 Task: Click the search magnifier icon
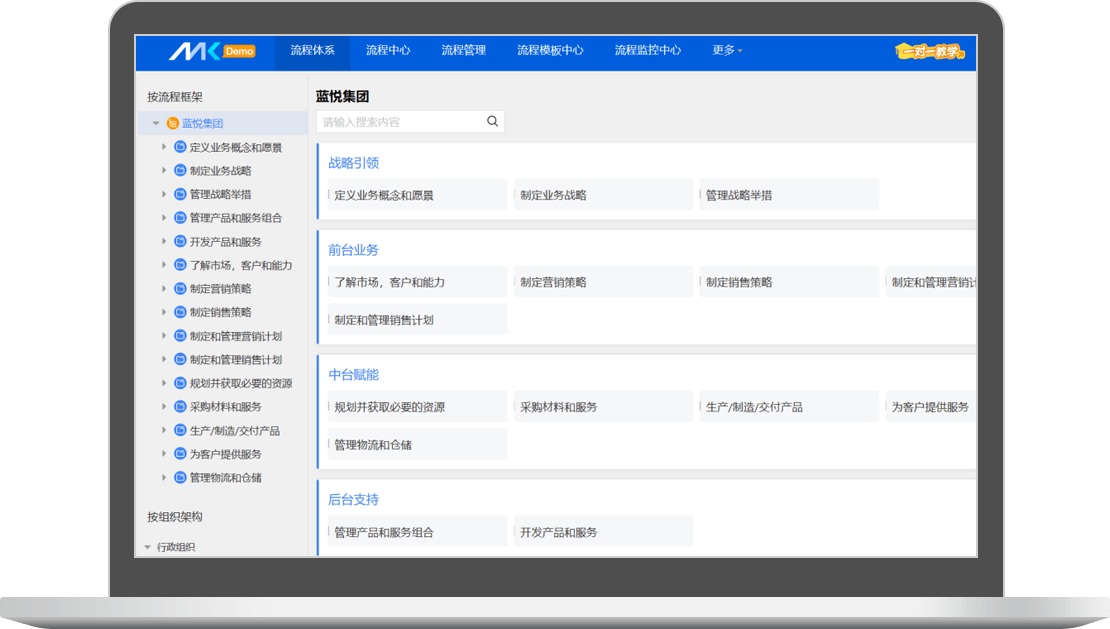tap(492, 122)
